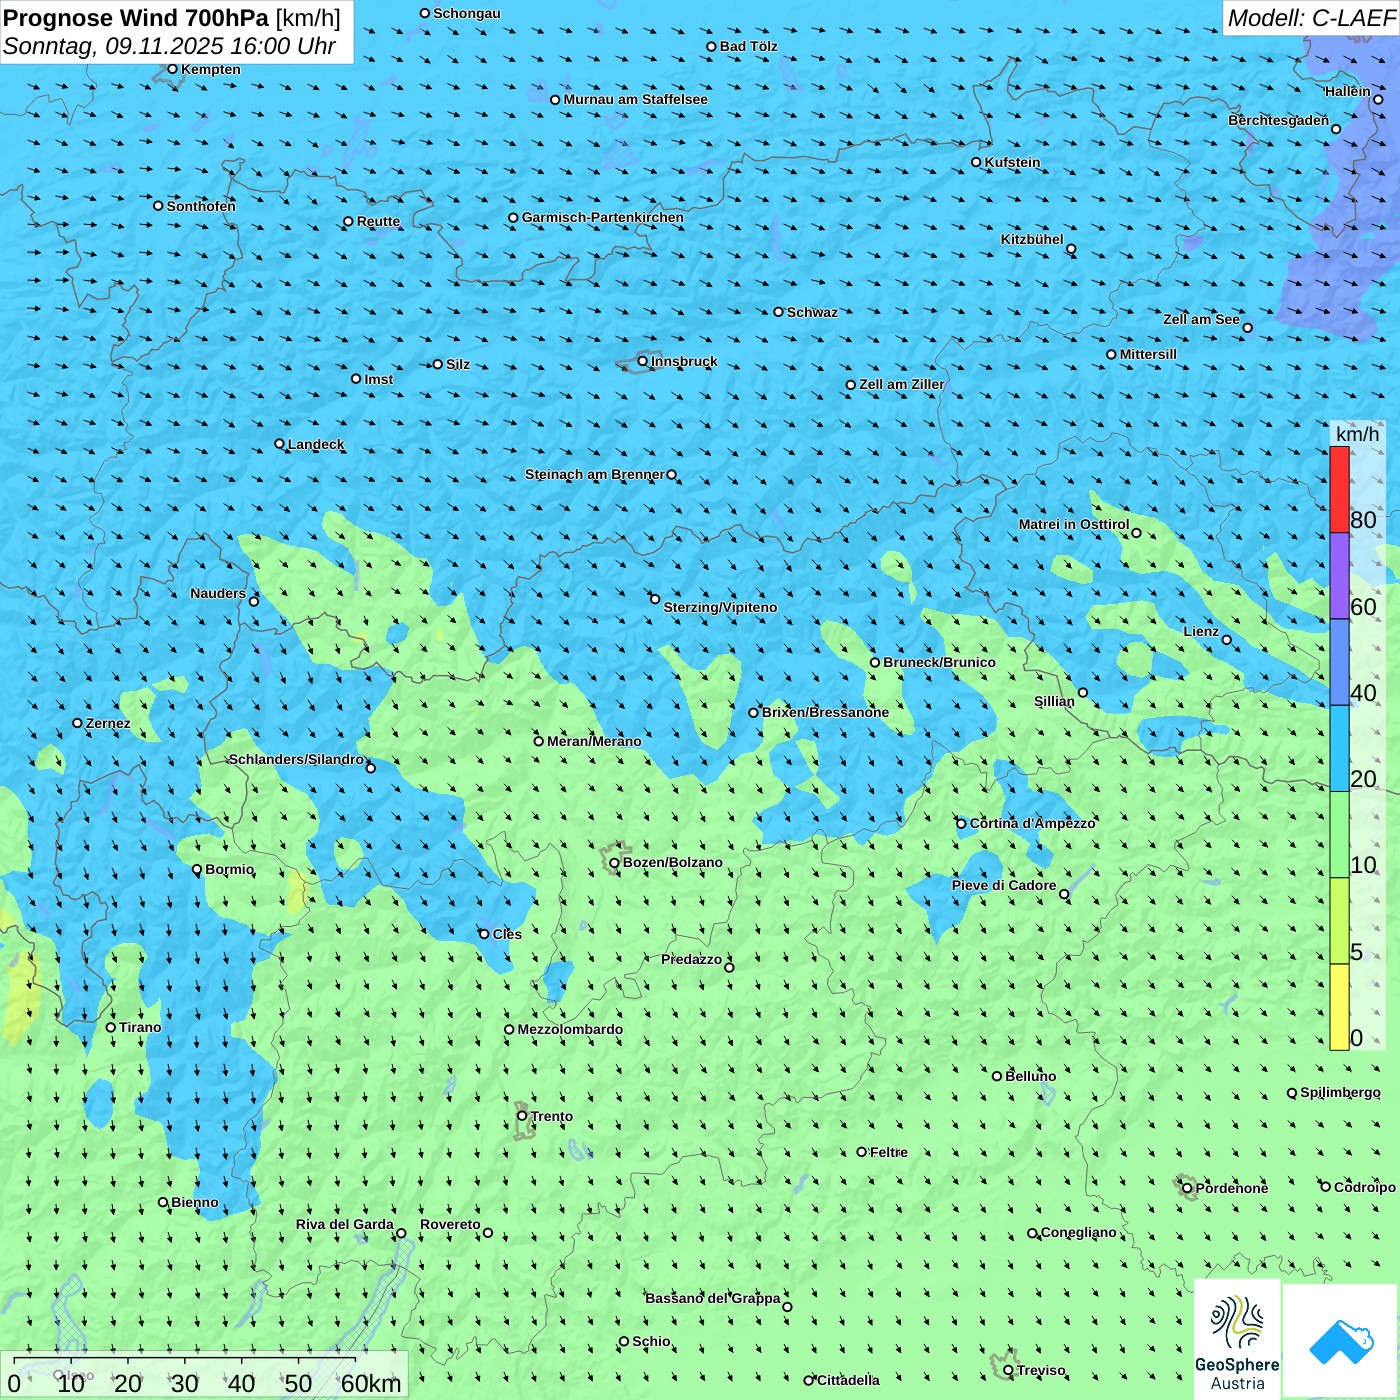The height and width of the screenshot is (1400, 1400).
Task: Click the Codroipo label
Action: (1365, 1187)
